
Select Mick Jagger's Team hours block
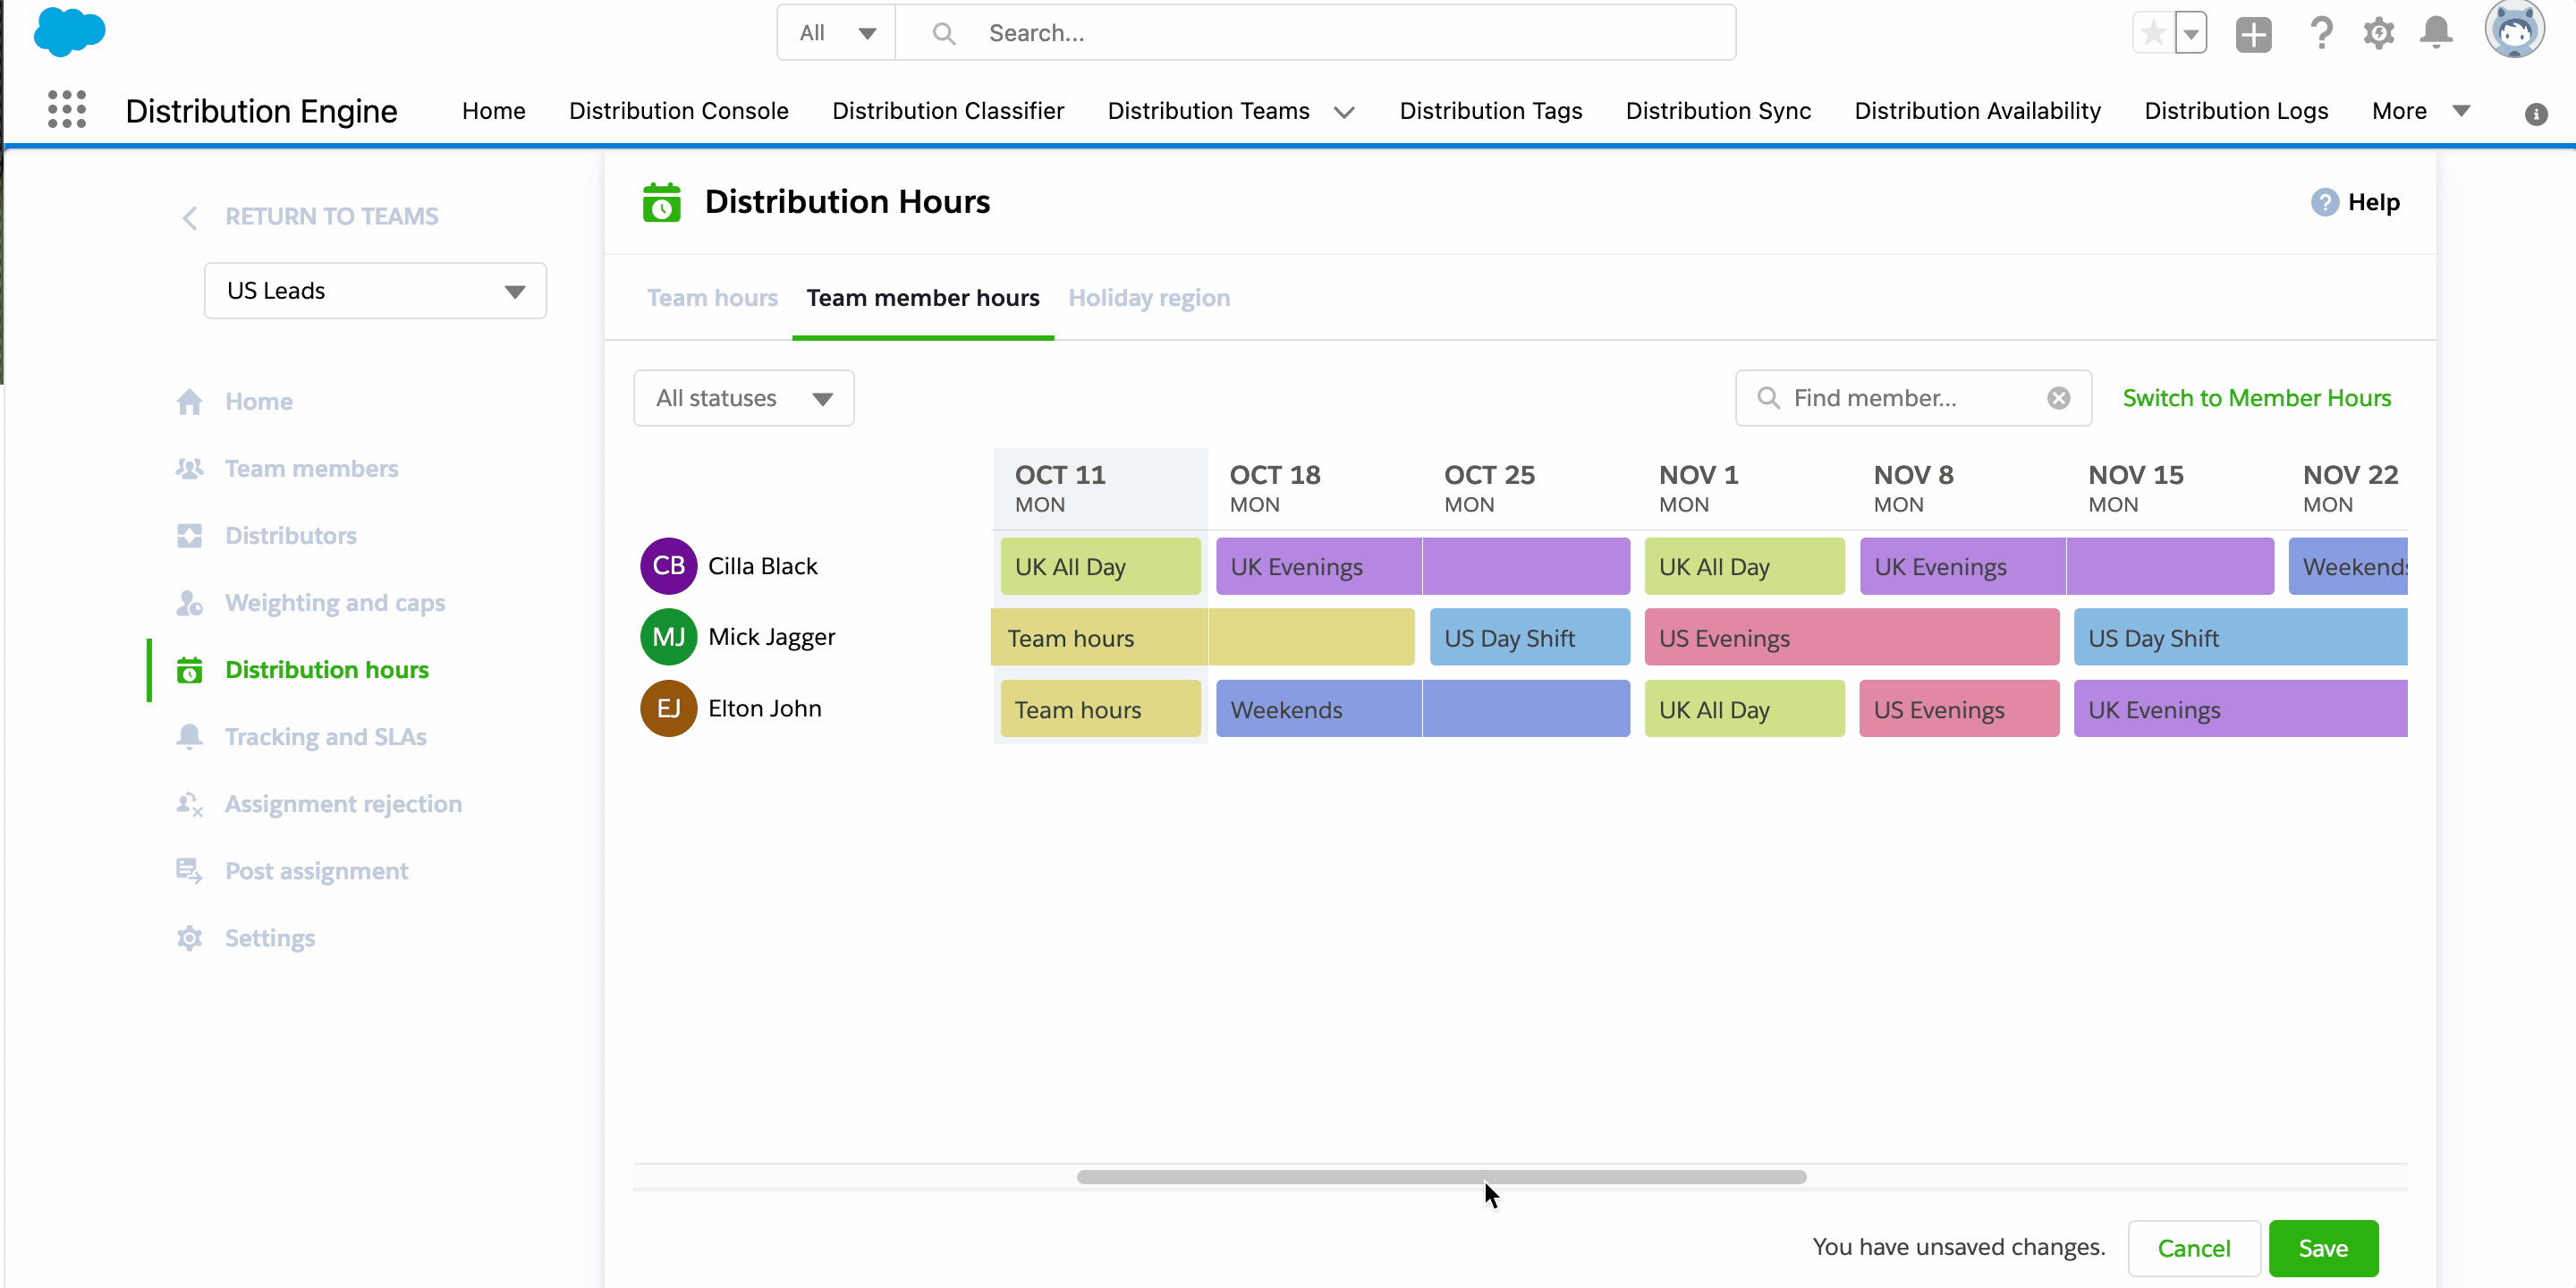point(1202,637)
